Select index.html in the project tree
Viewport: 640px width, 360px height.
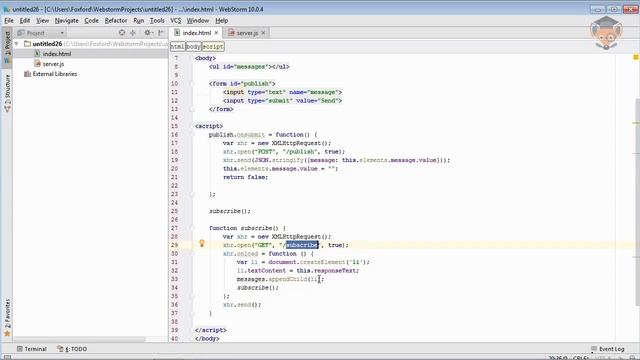click(57, 54)
